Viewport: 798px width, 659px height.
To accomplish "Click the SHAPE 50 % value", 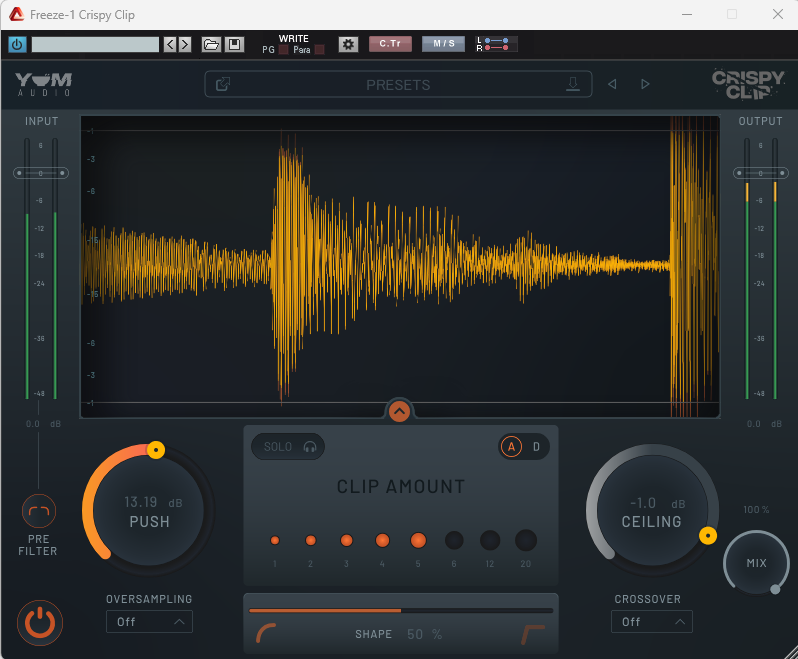I will (424, 635).
